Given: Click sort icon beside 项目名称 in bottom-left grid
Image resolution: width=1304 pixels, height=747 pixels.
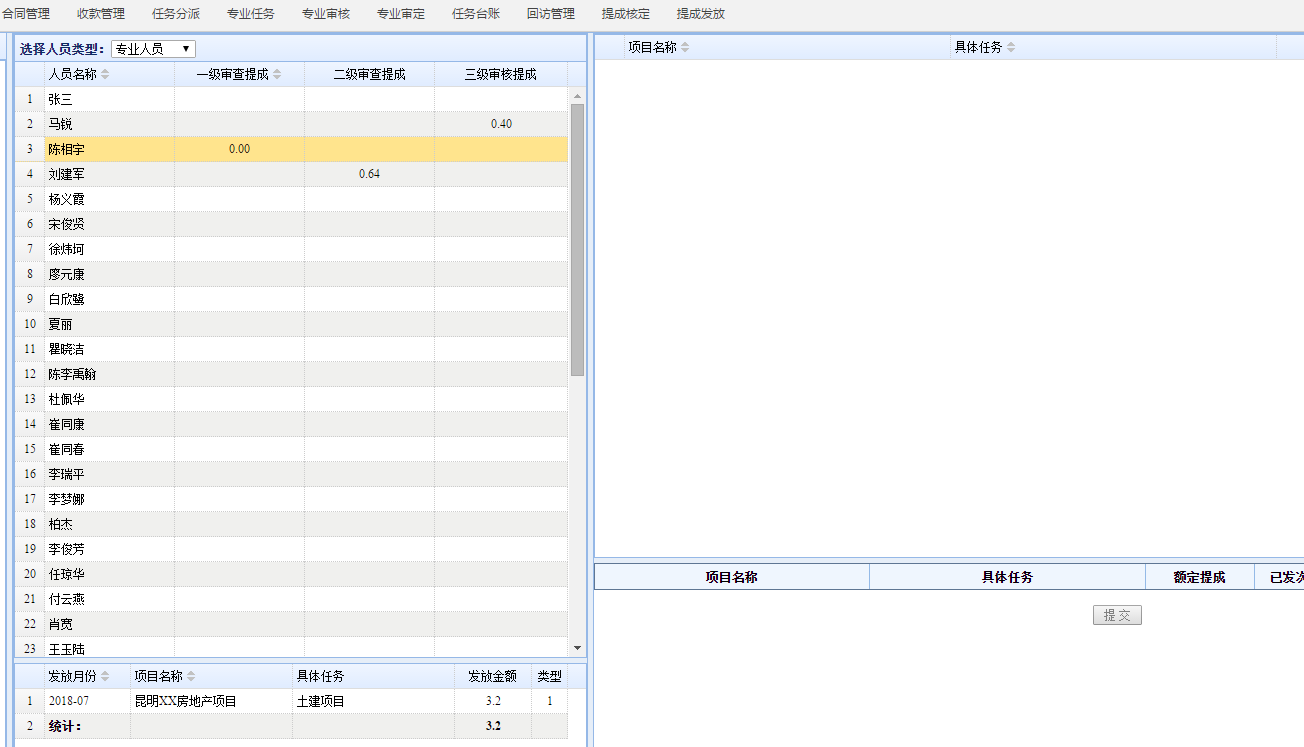Looking at the screenshot, I should [x=191, y=677].
